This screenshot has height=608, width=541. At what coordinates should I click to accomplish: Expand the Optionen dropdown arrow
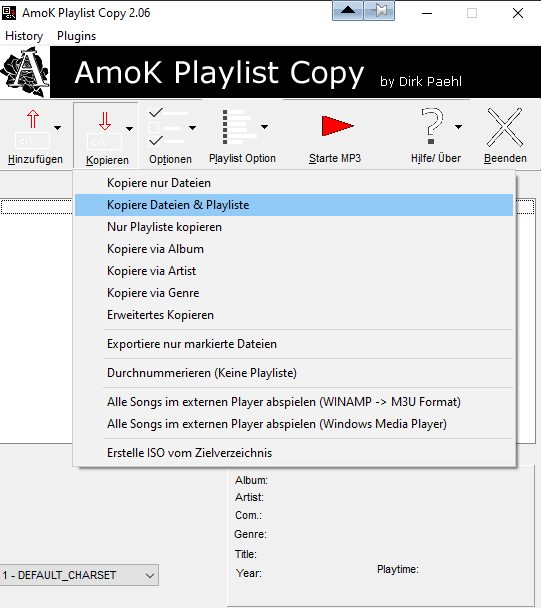point(192,128)
